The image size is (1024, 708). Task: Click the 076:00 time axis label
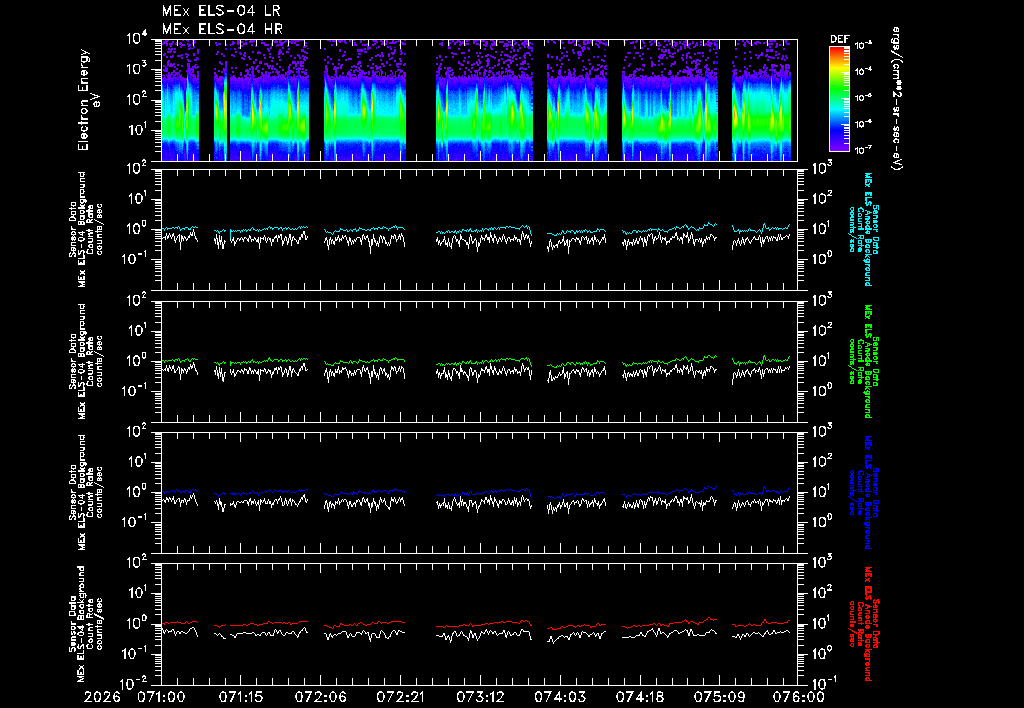point(799,697)
